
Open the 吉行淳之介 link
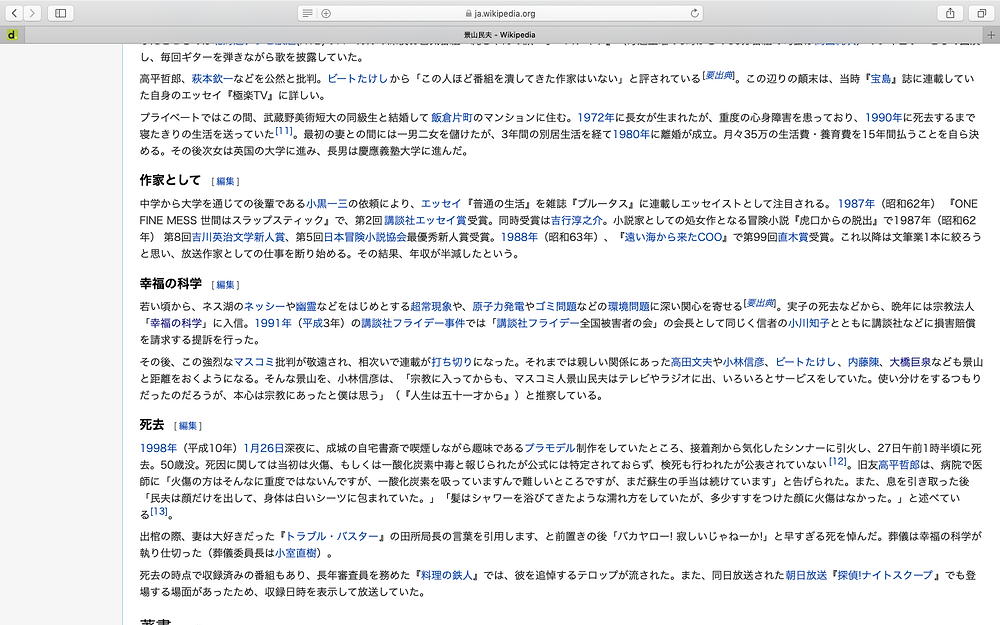(577, 221)
